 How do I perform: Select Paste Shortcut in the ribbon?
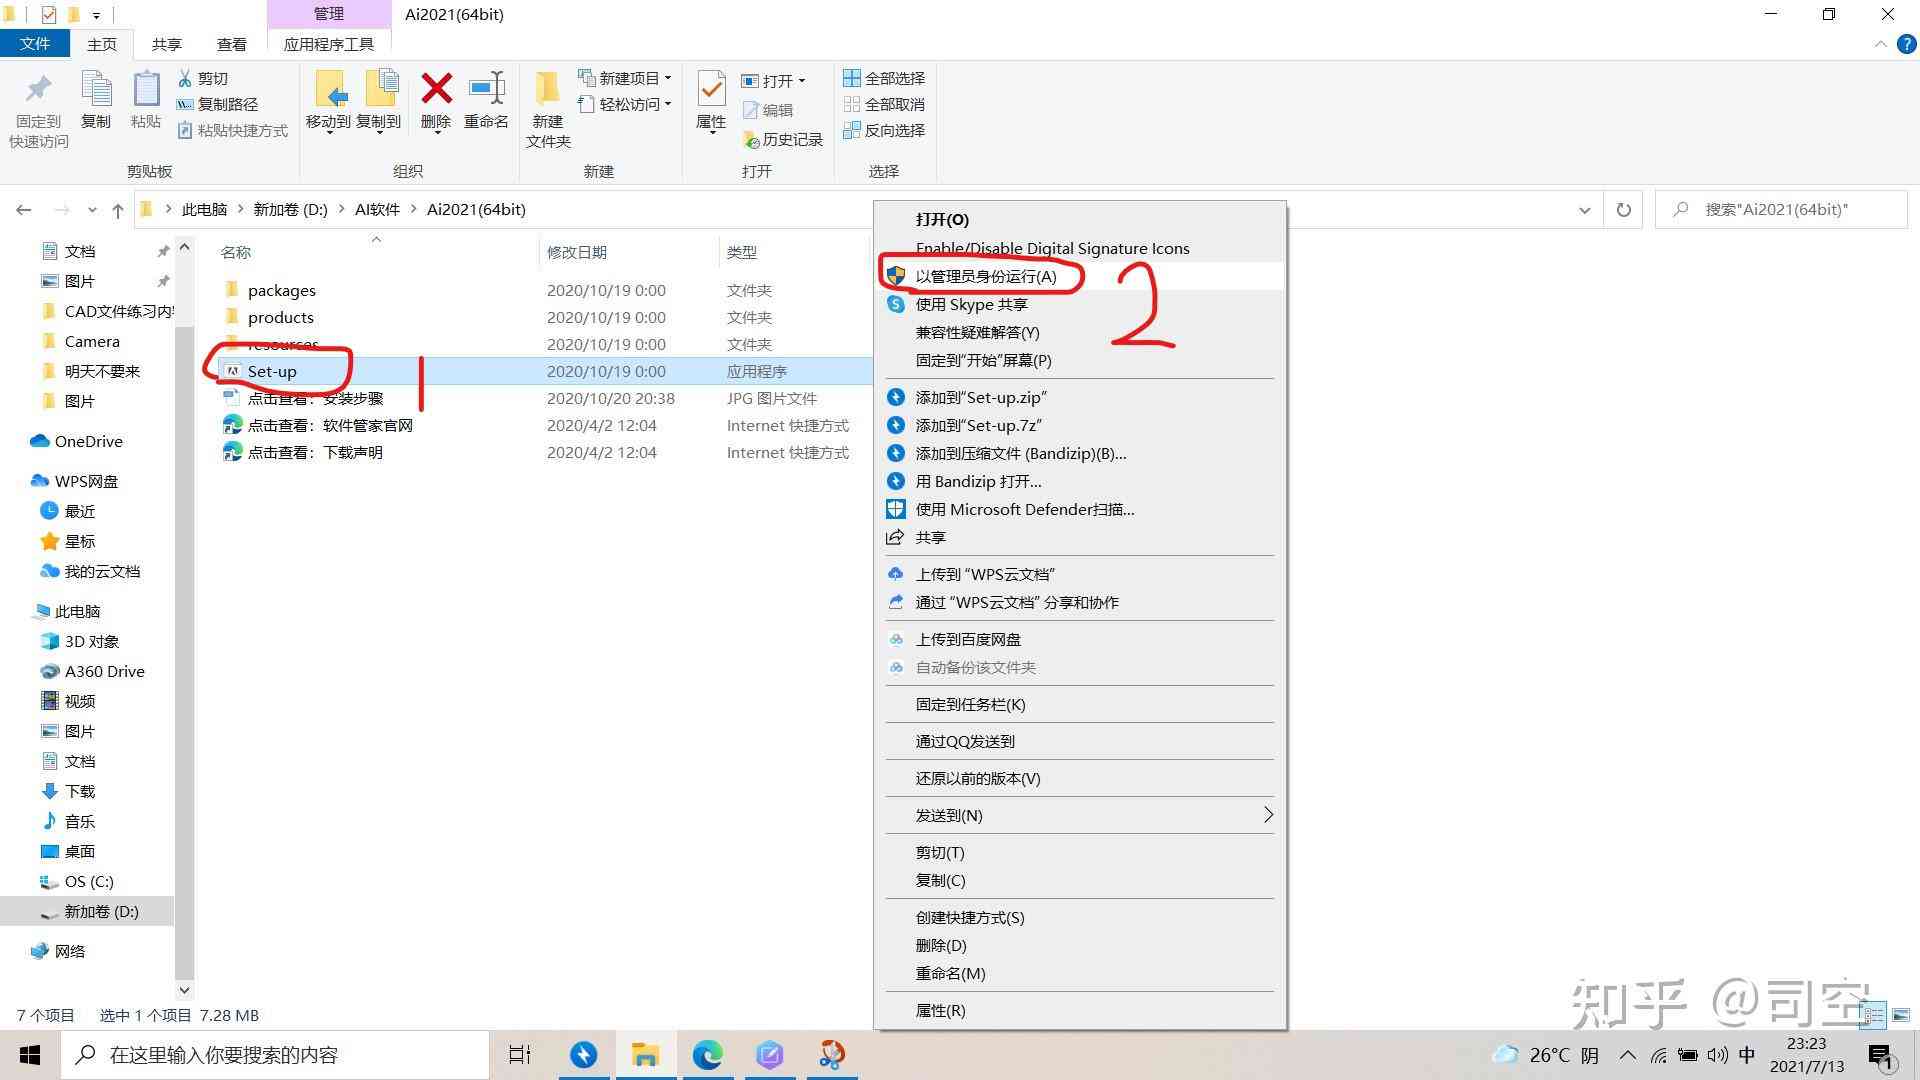(232, 130)
